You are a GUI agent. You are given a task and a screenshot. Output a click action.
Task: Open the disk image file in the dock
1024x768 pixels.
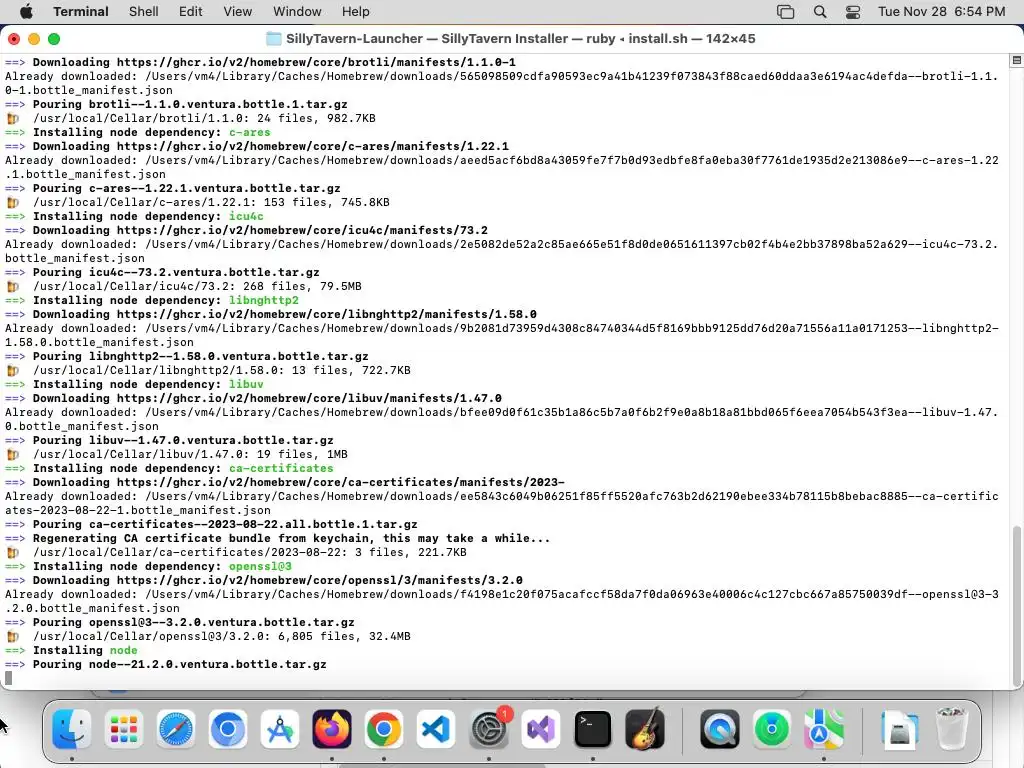click(x=899, y=729)
